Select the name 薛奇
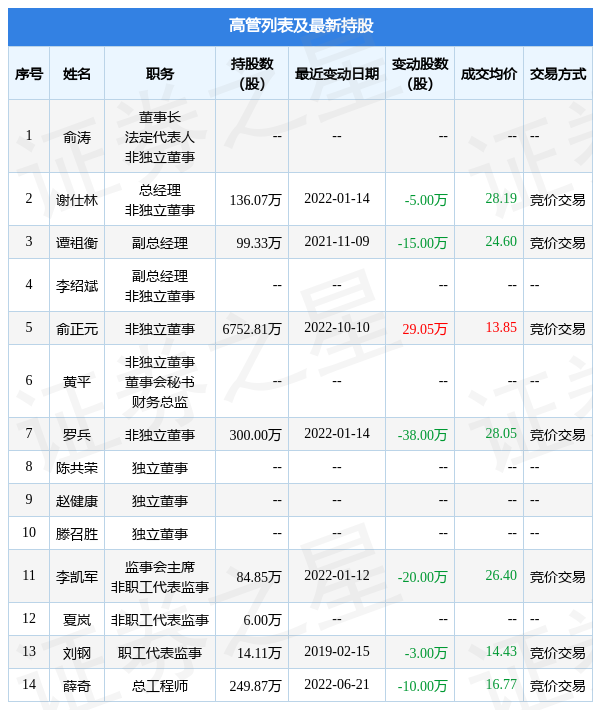593x710 pixels. [x=77, y=686]
